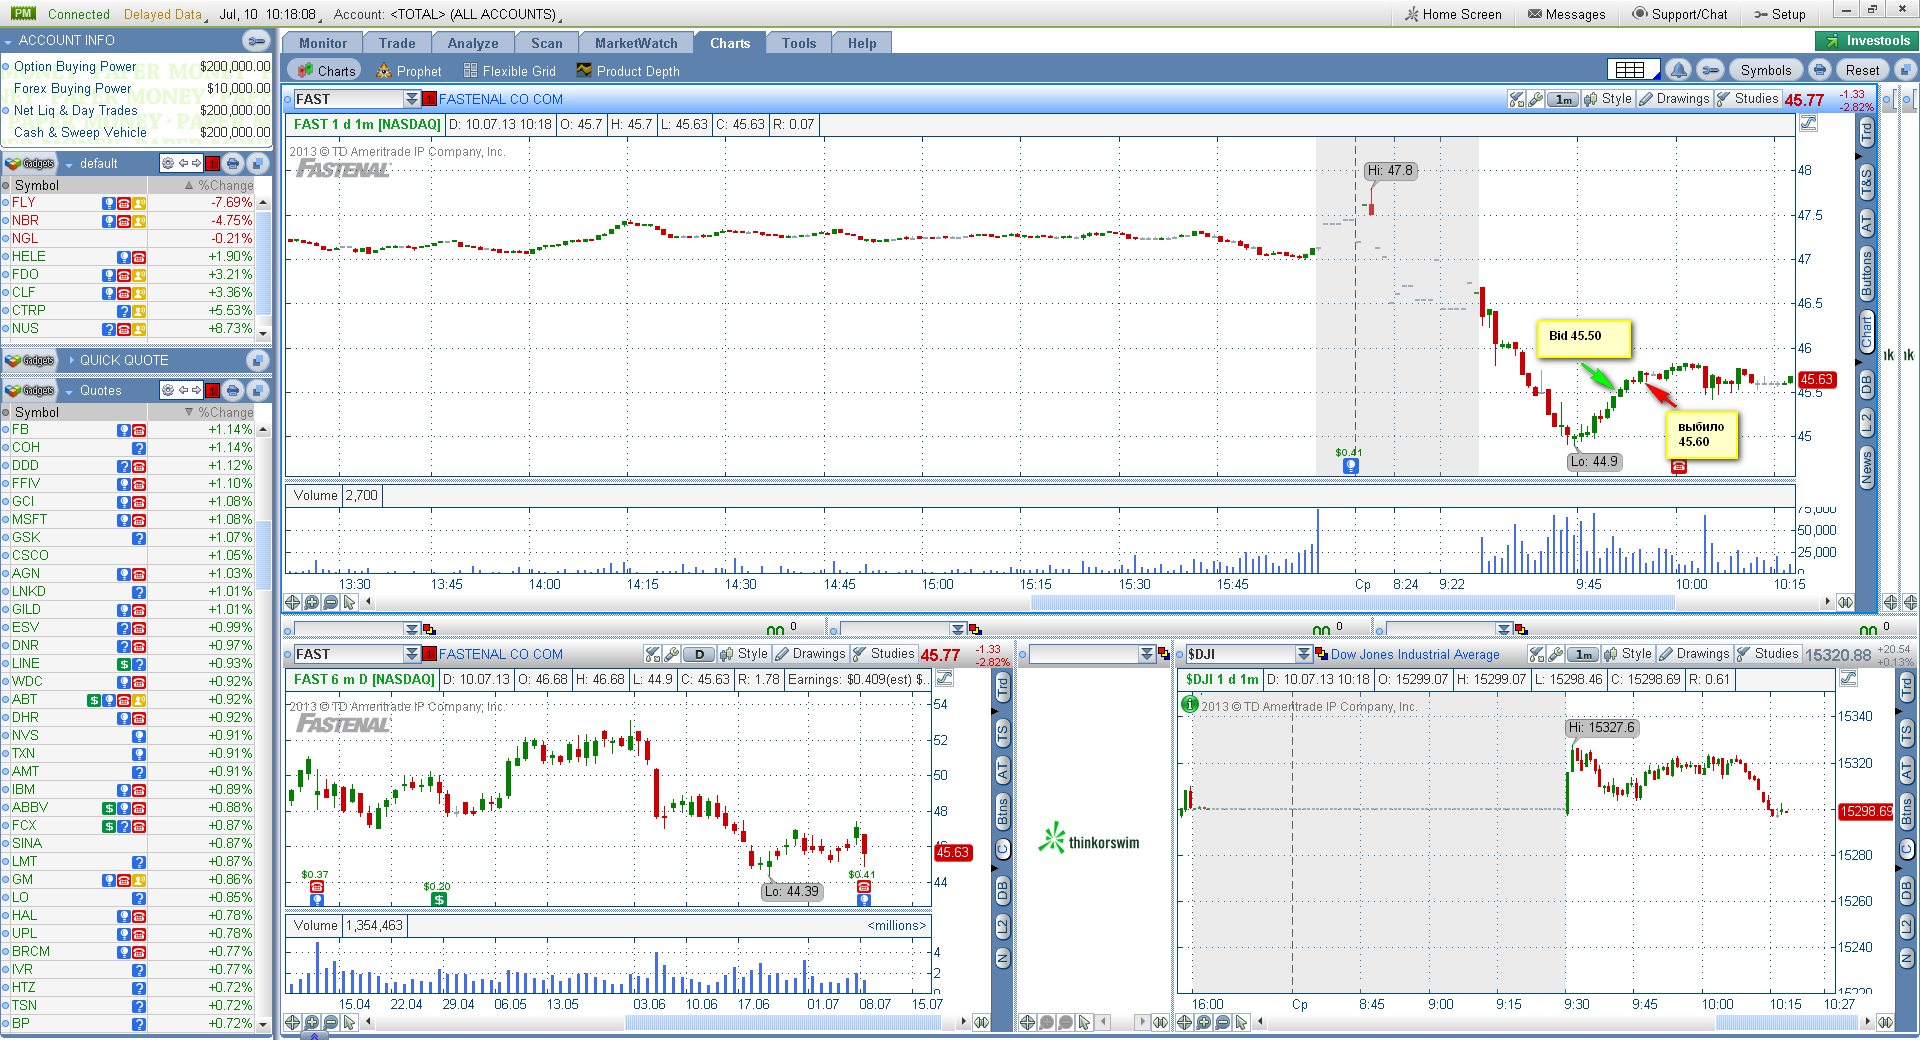Click the lightbulb icon in the NBR row
This screenshot has height=1040, width=1920.
coord(109,221)
